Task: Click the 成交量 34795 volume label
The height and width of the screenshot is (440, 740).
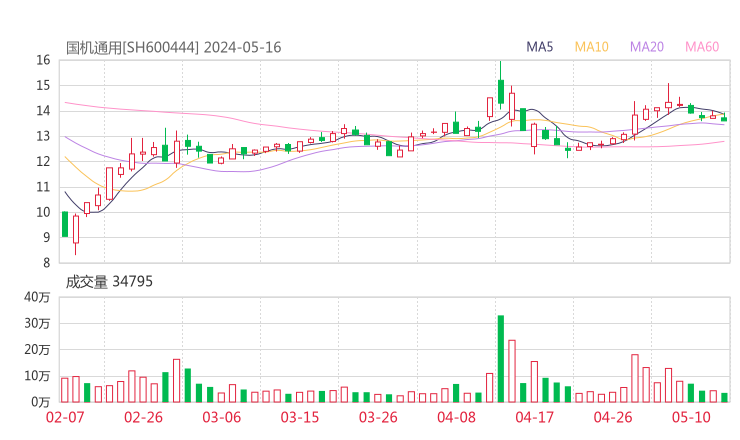Action: click(x=109, y=282)
